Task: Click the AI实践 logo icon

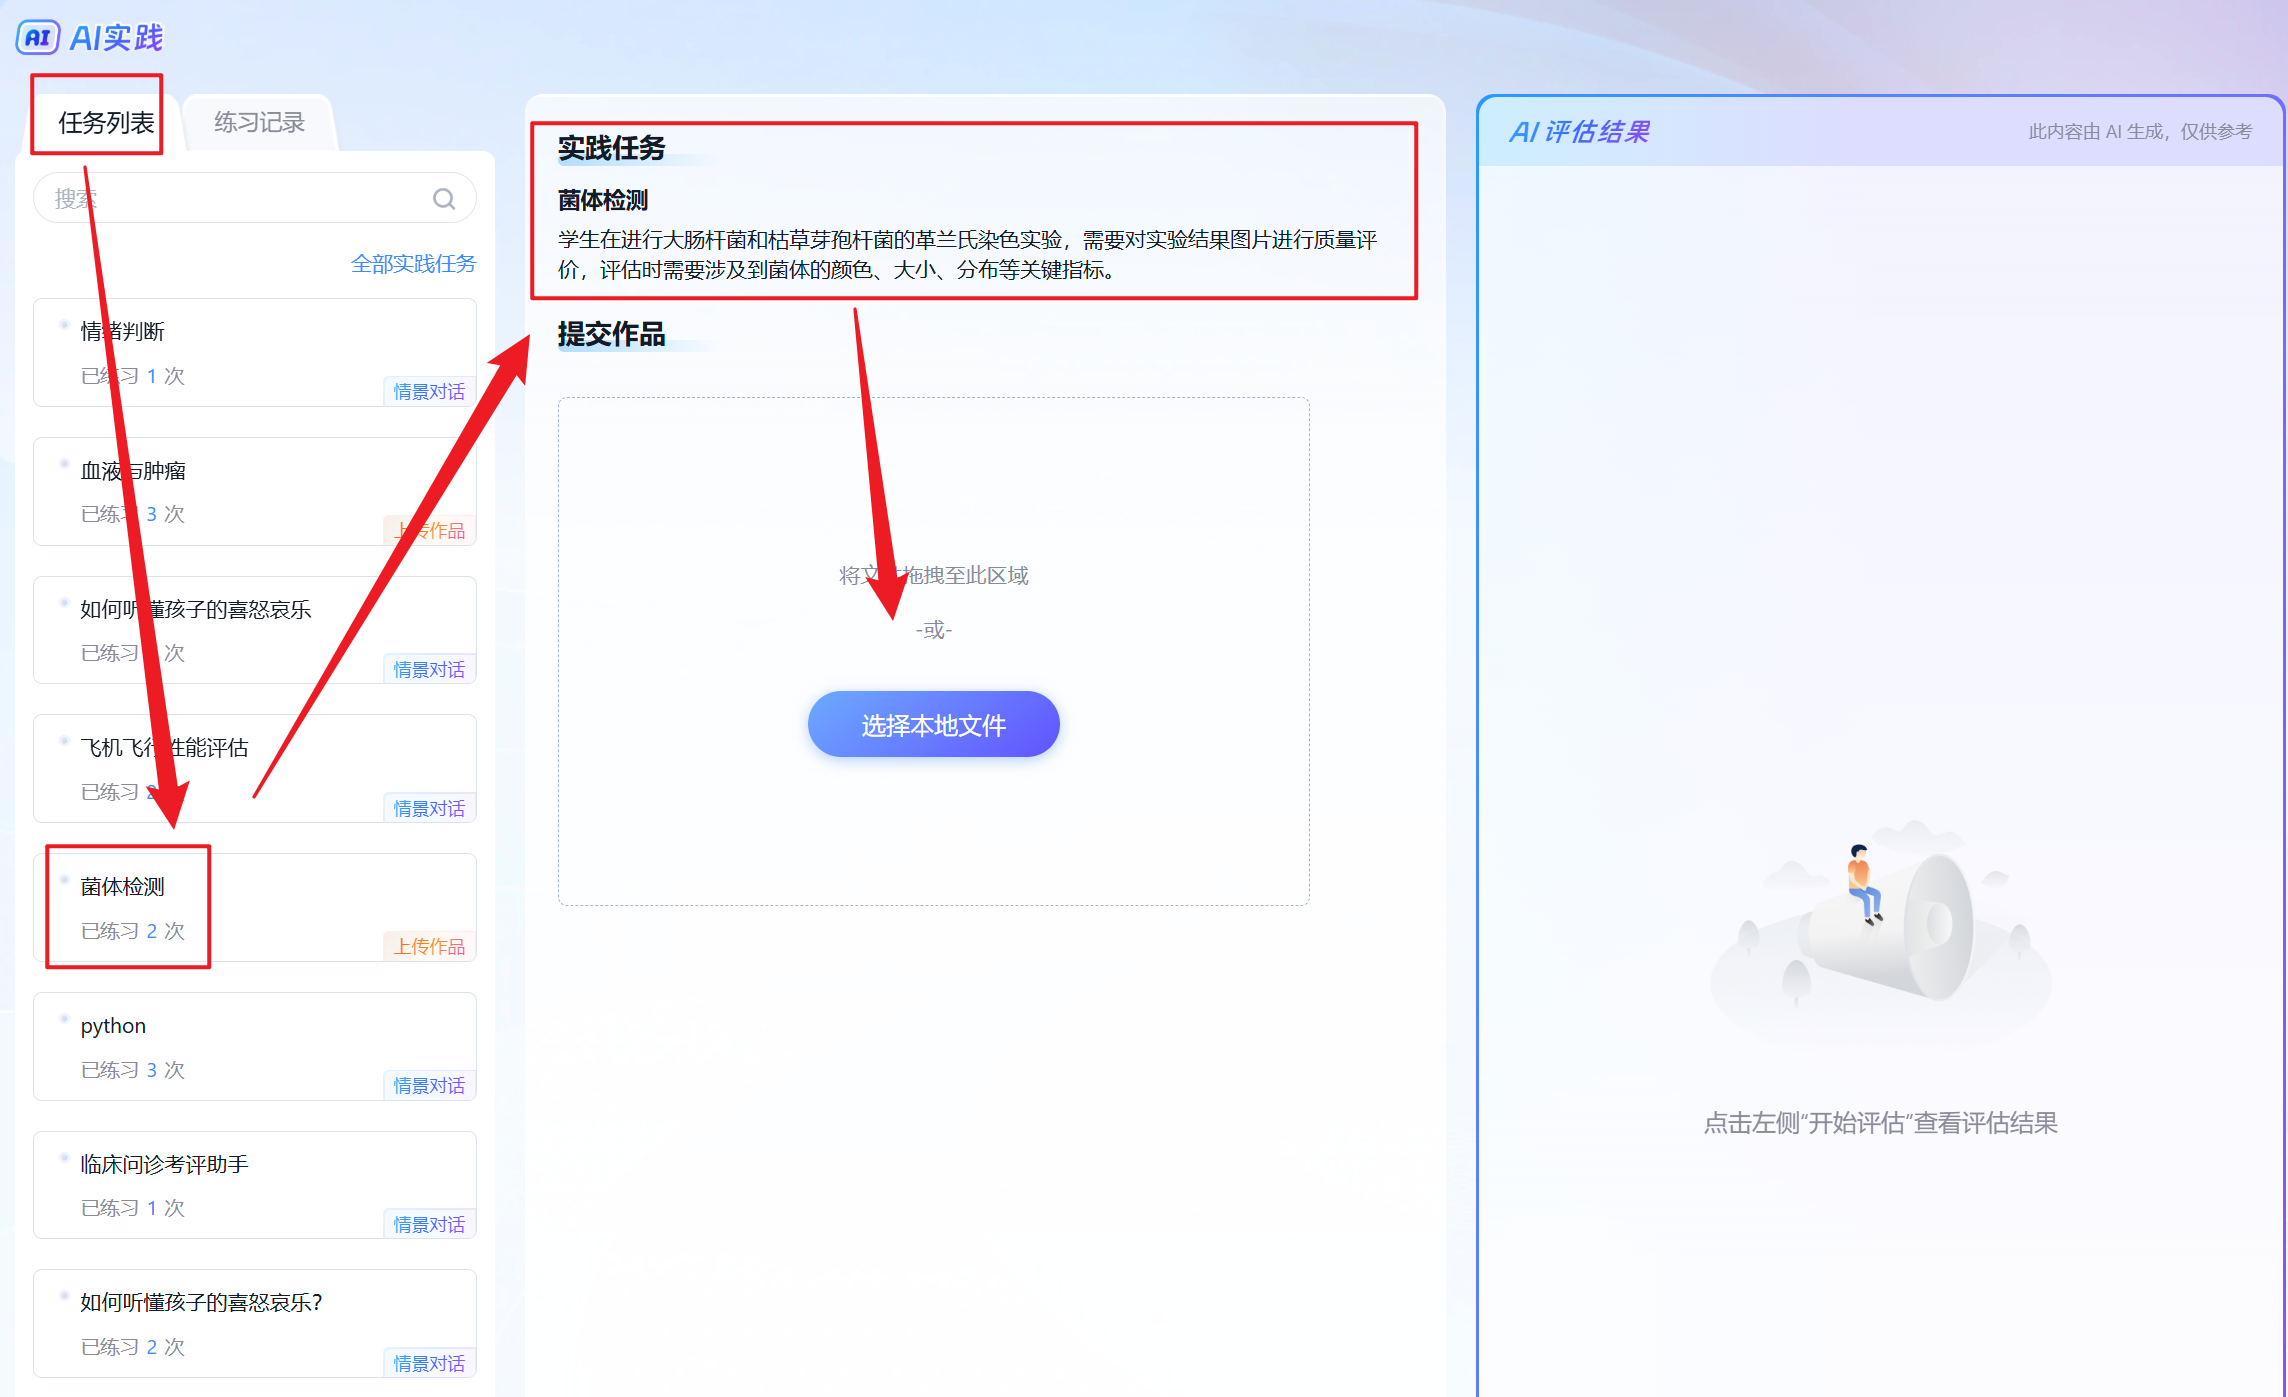Action: pos(38,37)
